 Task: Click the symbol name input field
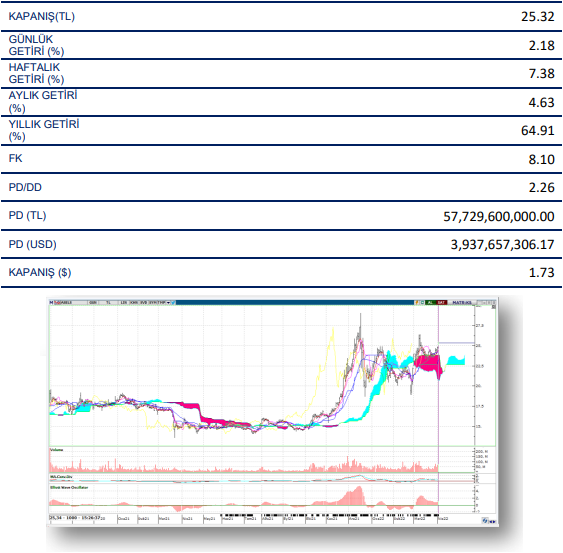tap(74, 302)
